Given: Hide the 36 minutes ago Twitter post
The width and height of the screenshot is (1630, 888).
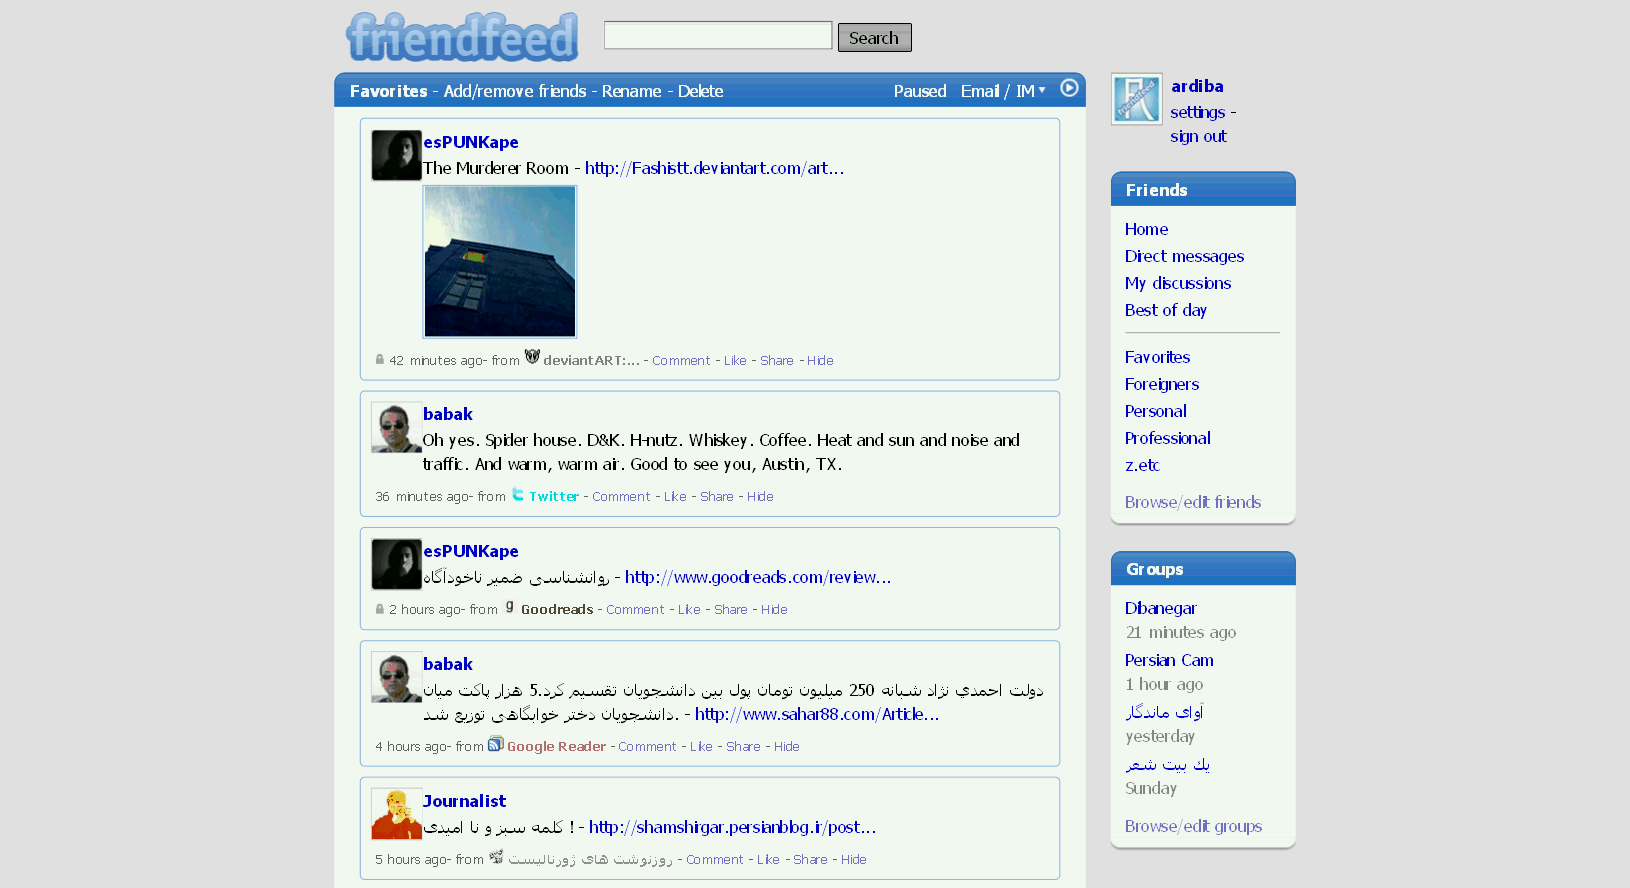Looking at the screenshot, I should [760, 497].
